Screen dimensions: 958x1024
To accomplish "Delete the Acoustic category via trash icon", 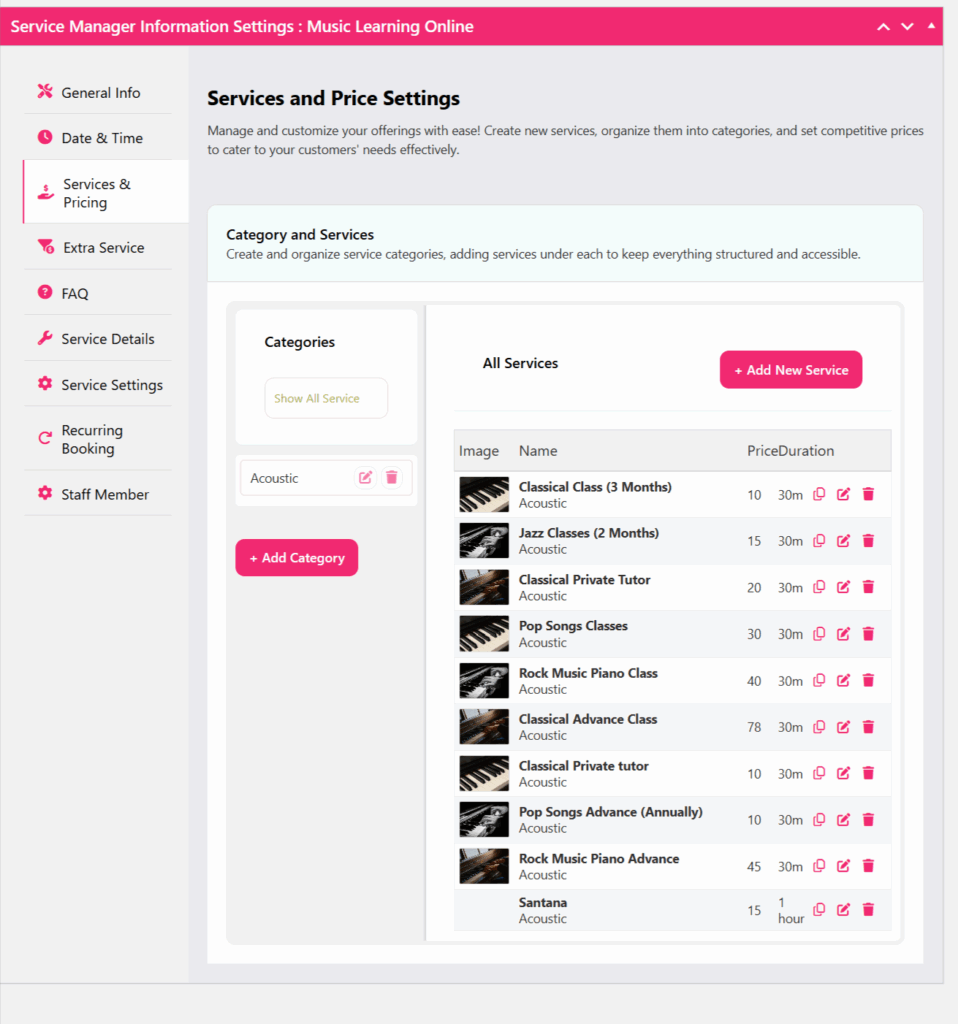I will (391, 477).
